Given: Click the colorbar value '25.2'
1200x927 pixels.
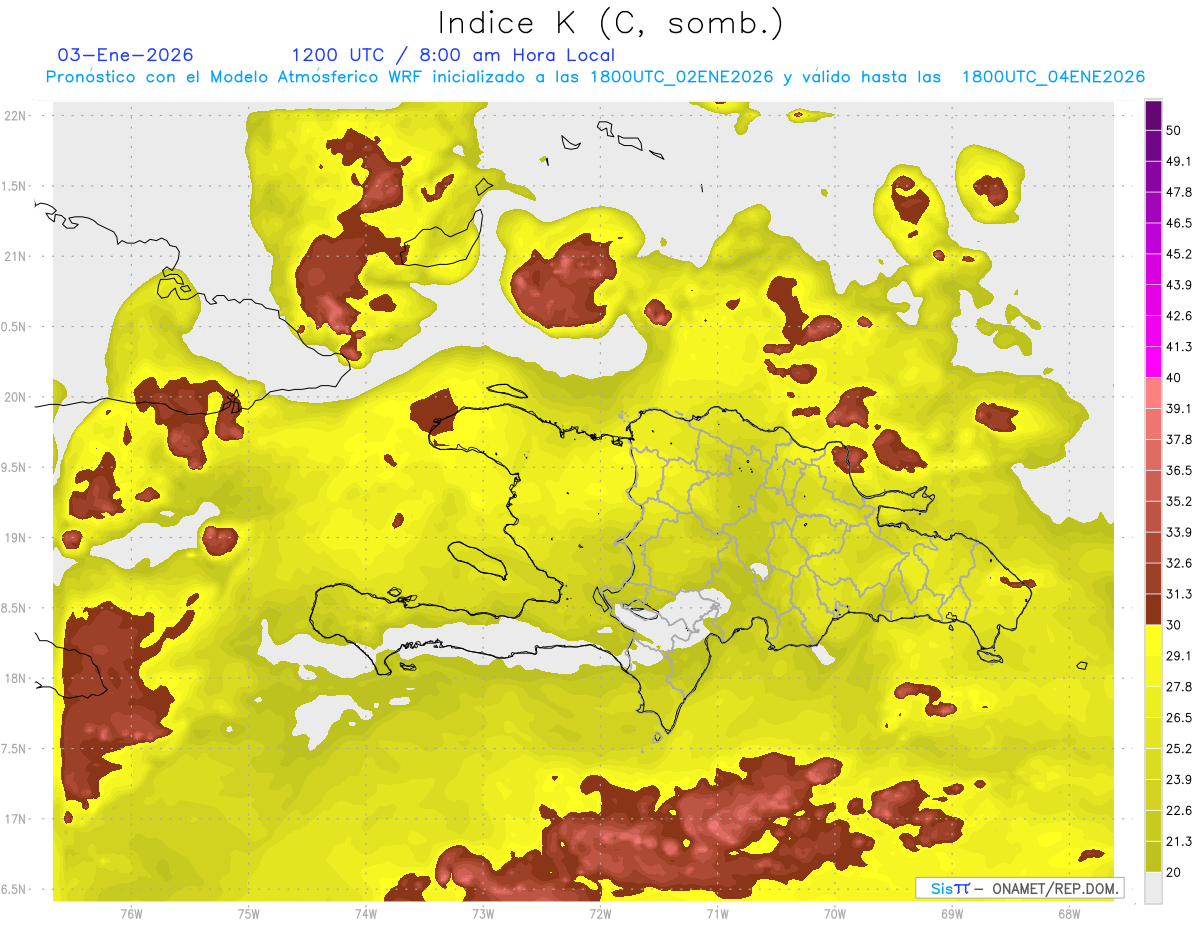Looking at the screenshot, I should (1179, 749).
